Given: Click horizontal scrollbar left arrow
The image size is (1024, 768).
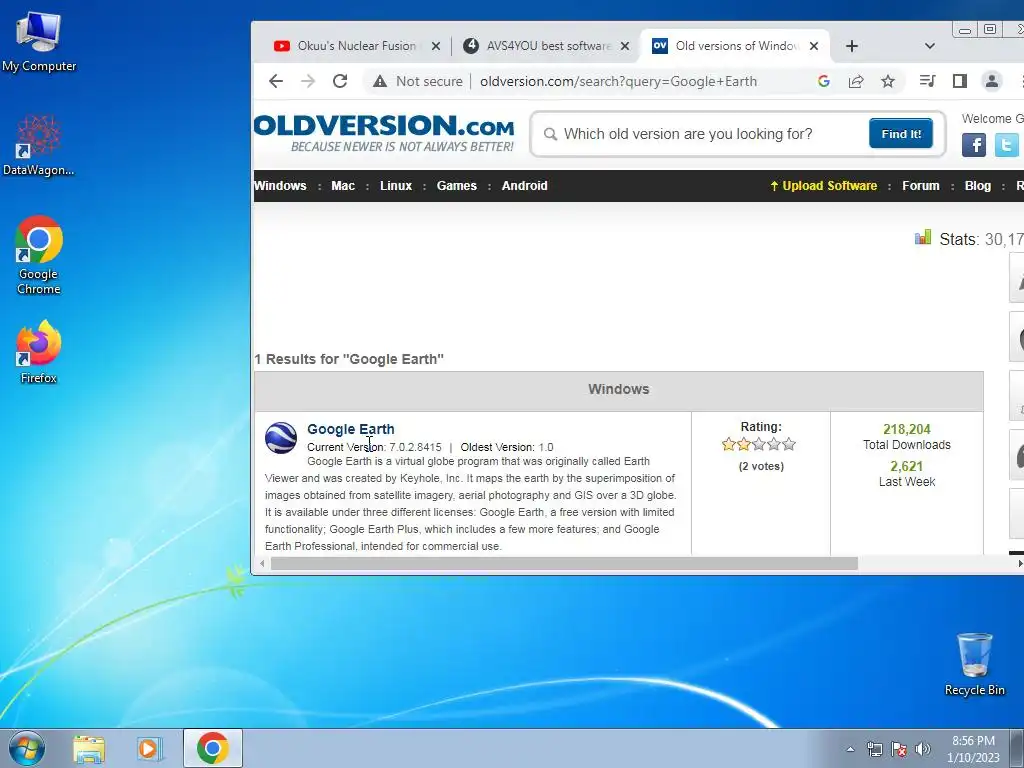Looking at the screenshot, I should point(262,564).
